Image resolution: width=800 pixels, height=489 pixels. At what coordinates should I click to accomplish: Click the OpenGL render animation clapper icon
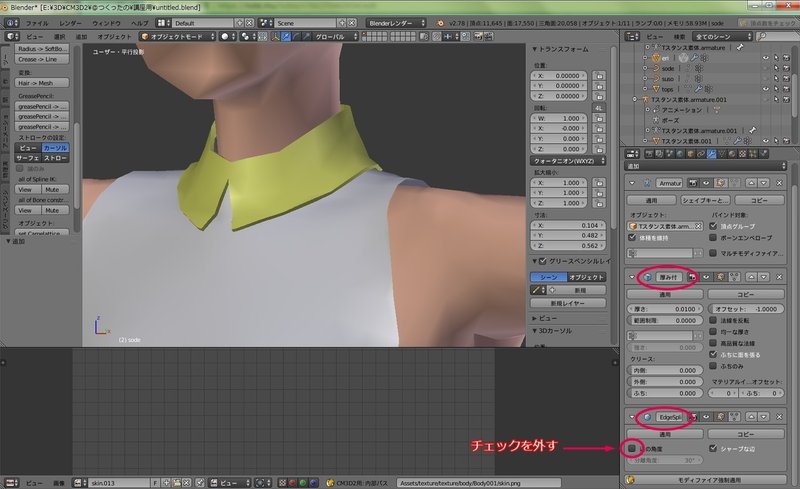tap(488, 37)
